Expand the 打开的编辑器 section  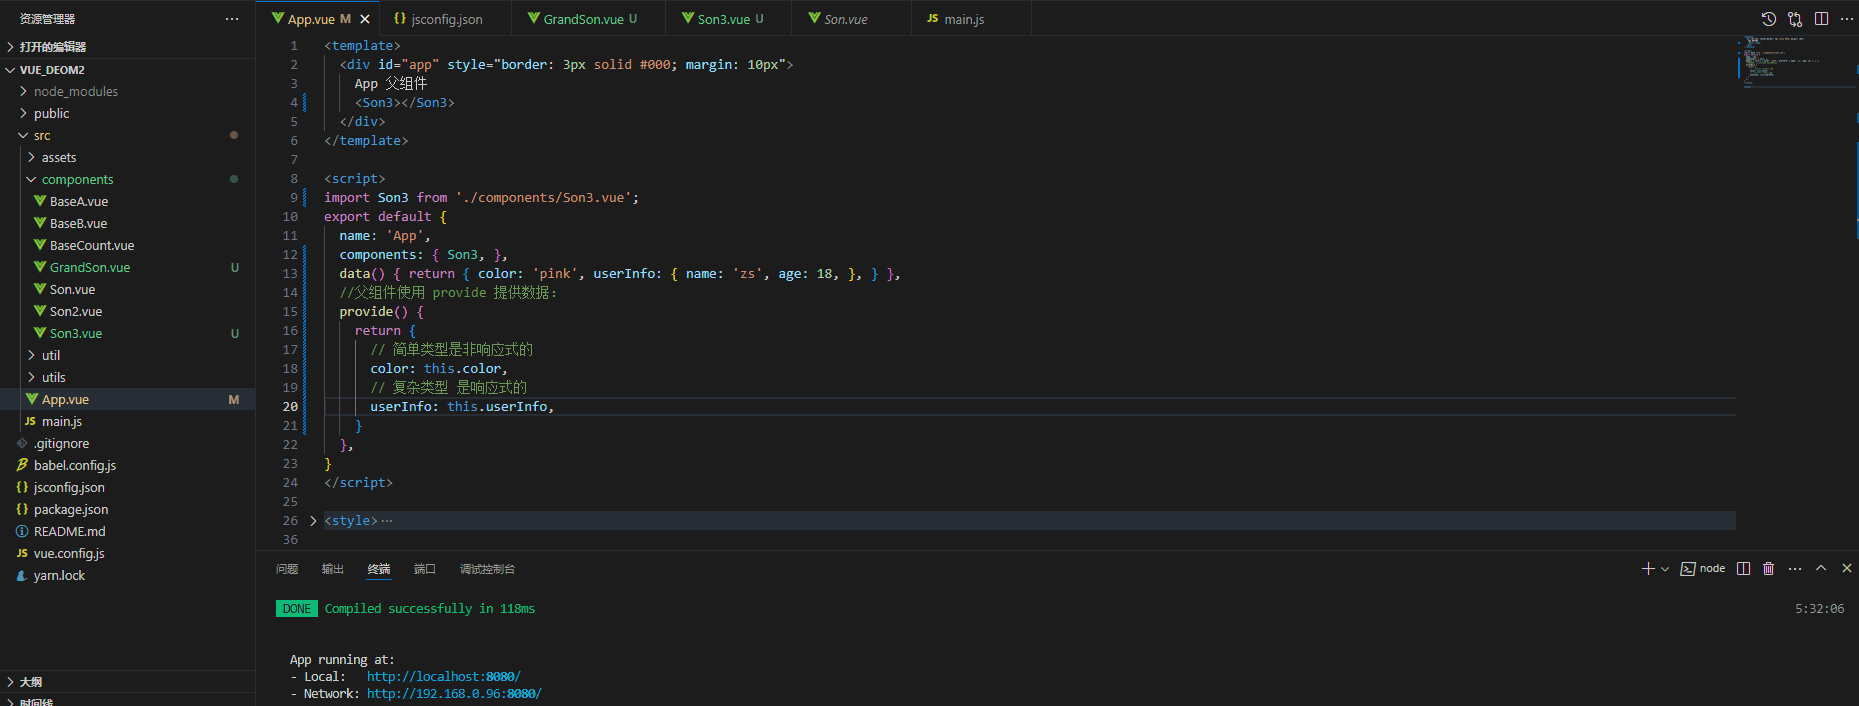click(x=127, y=47)
